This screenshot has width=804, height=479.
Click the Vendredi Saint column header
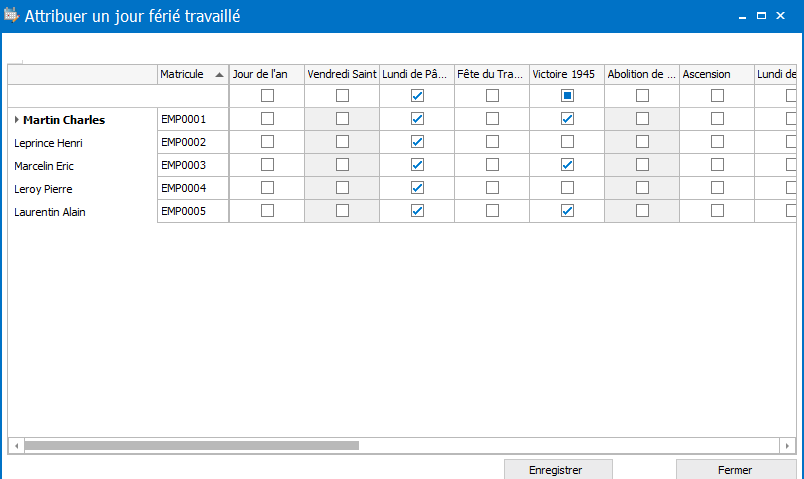click(342, 74)
